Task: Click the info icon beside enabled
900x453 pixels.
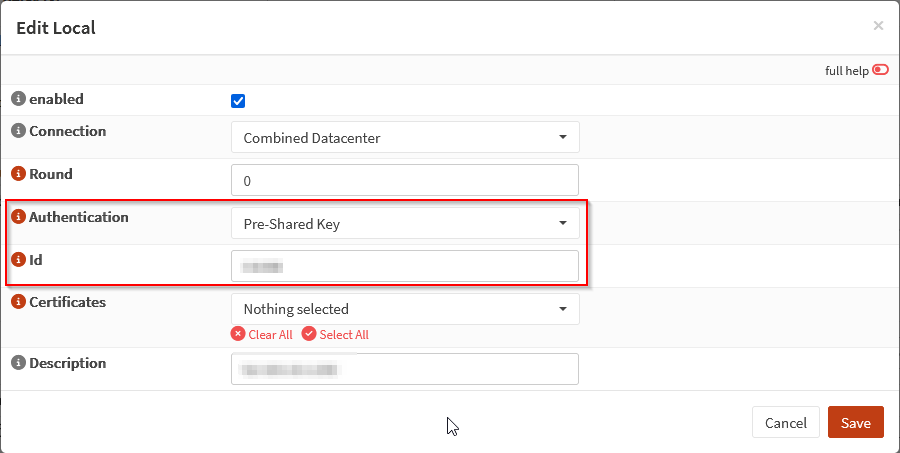Action: pos(17,99)
